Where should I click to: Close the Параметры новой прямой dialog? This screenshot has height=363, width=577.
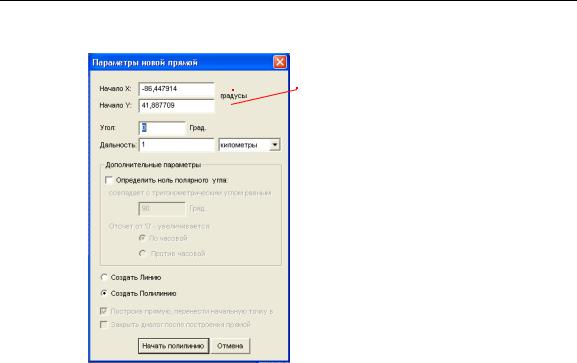point(280,62)
